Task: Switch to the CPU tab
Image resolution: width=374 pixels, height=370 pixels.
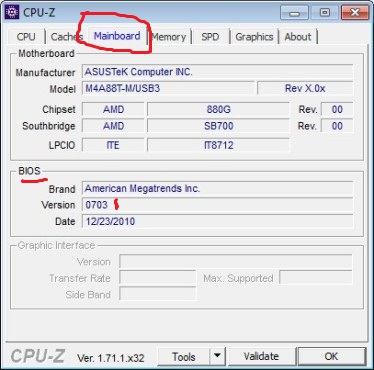Action: point(26,37)
